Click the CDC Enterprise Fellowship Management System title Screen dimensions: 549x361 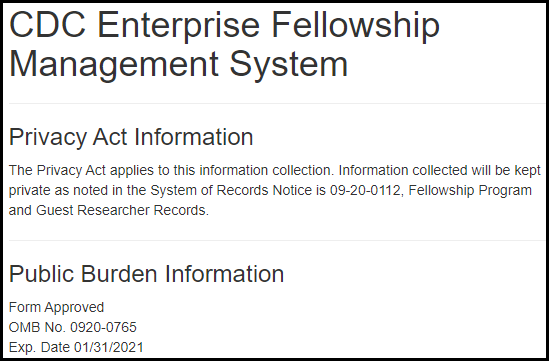pyautogui.click(x=224, y=44)
